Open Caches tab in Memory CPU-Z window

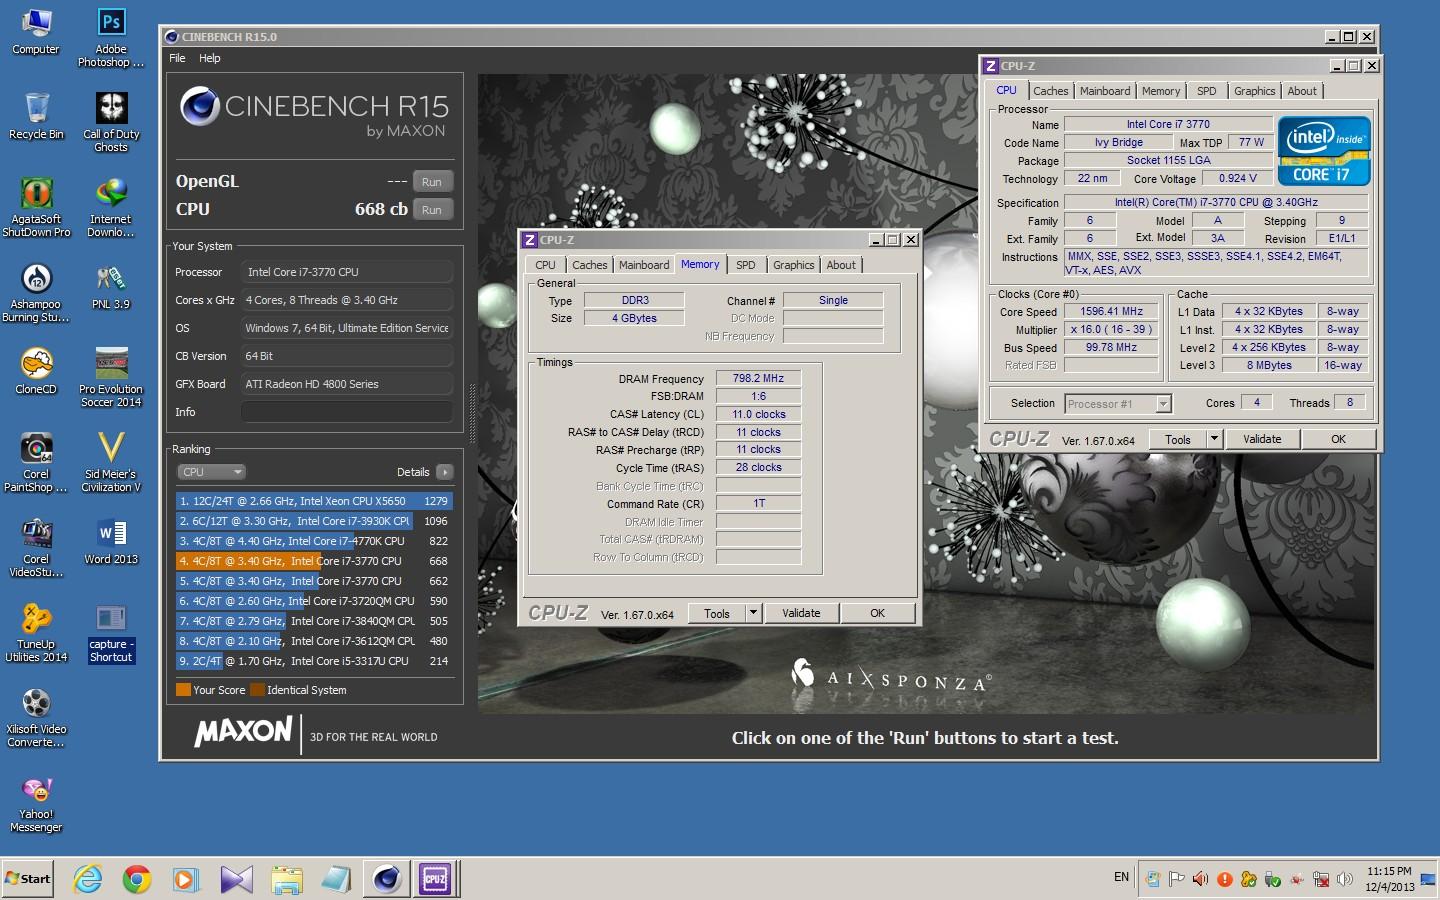[x=589, y=265]
